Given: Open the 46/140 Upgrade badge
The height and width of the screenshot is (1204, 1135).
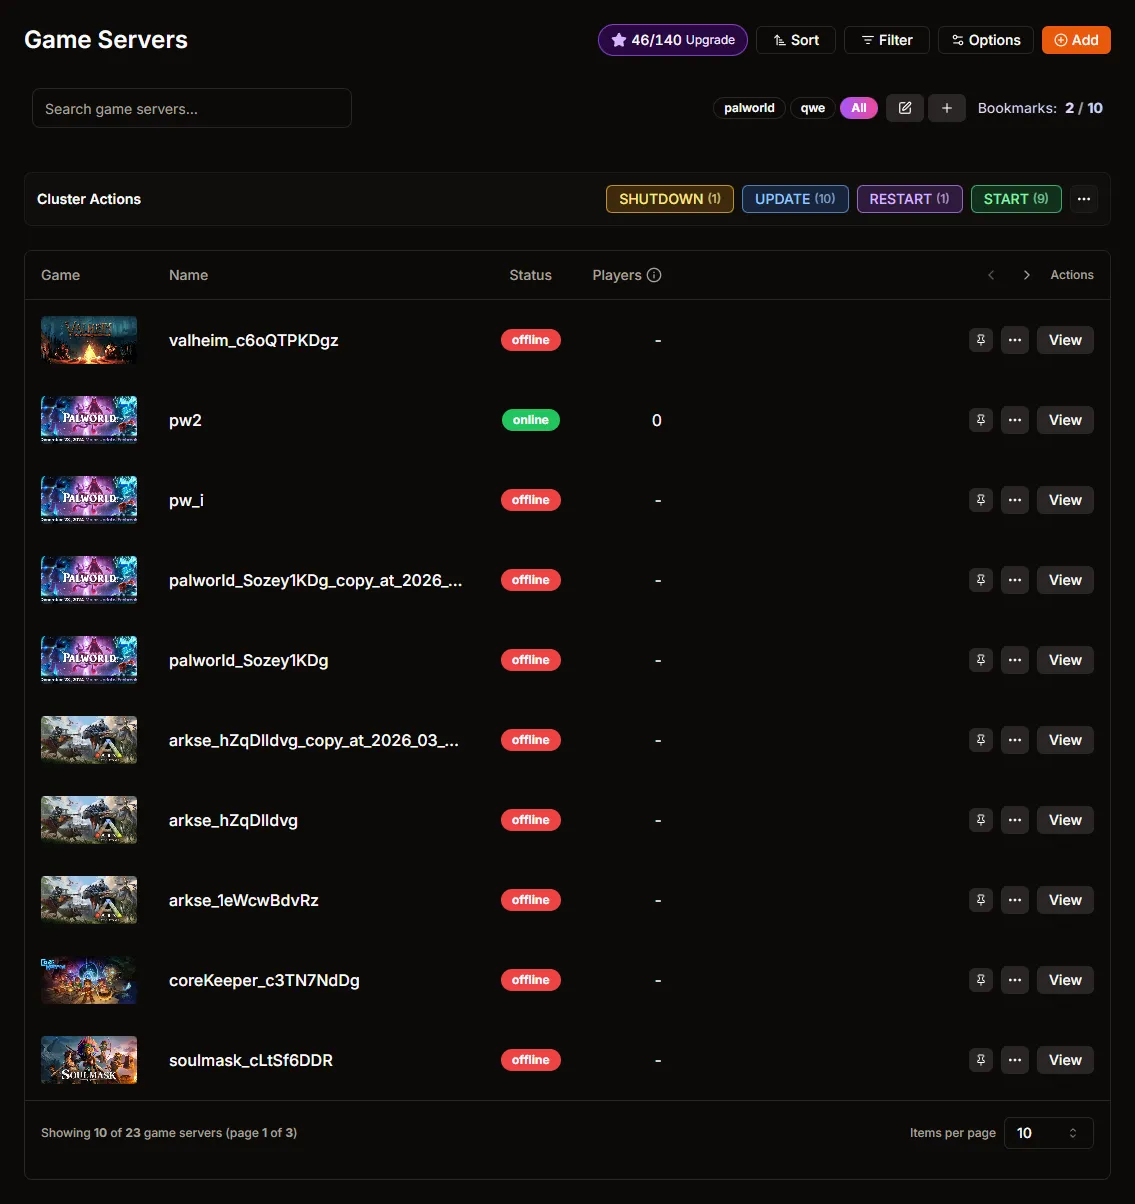Looking at the screenshot, I should [672, 40].
